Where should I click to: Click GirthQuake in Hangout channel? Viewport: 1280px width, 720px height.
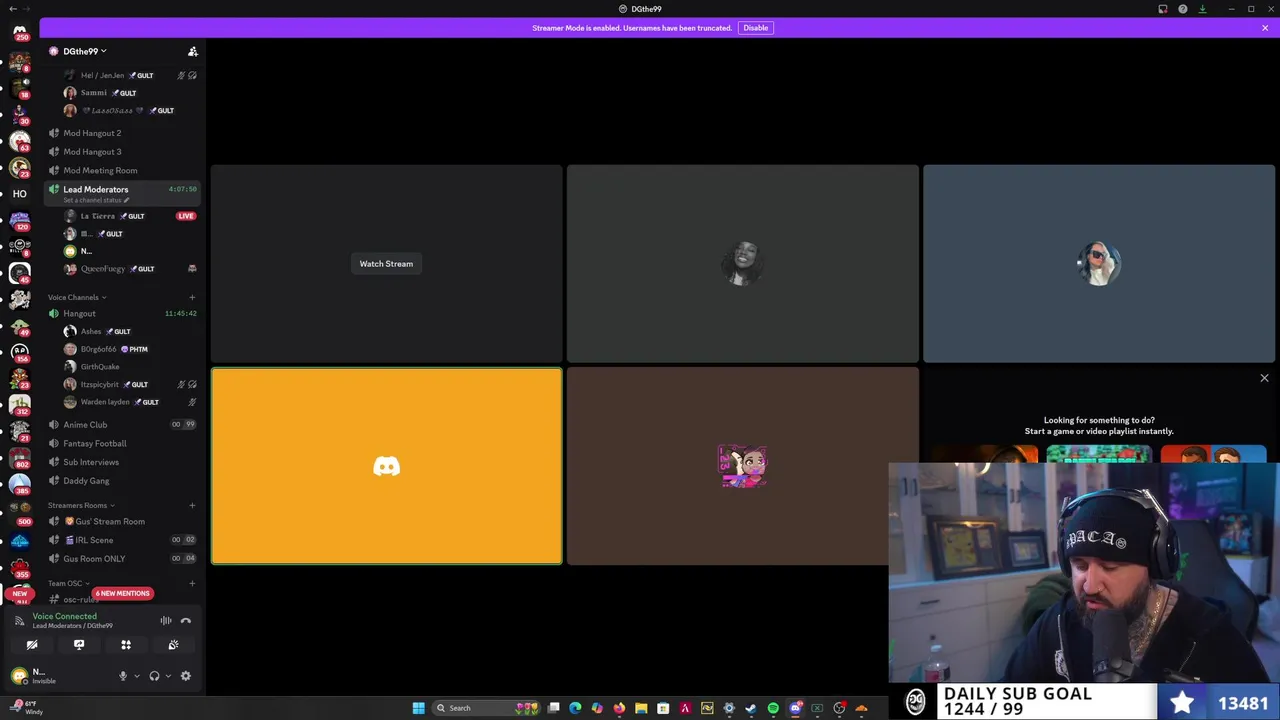[x=128, y=367]
